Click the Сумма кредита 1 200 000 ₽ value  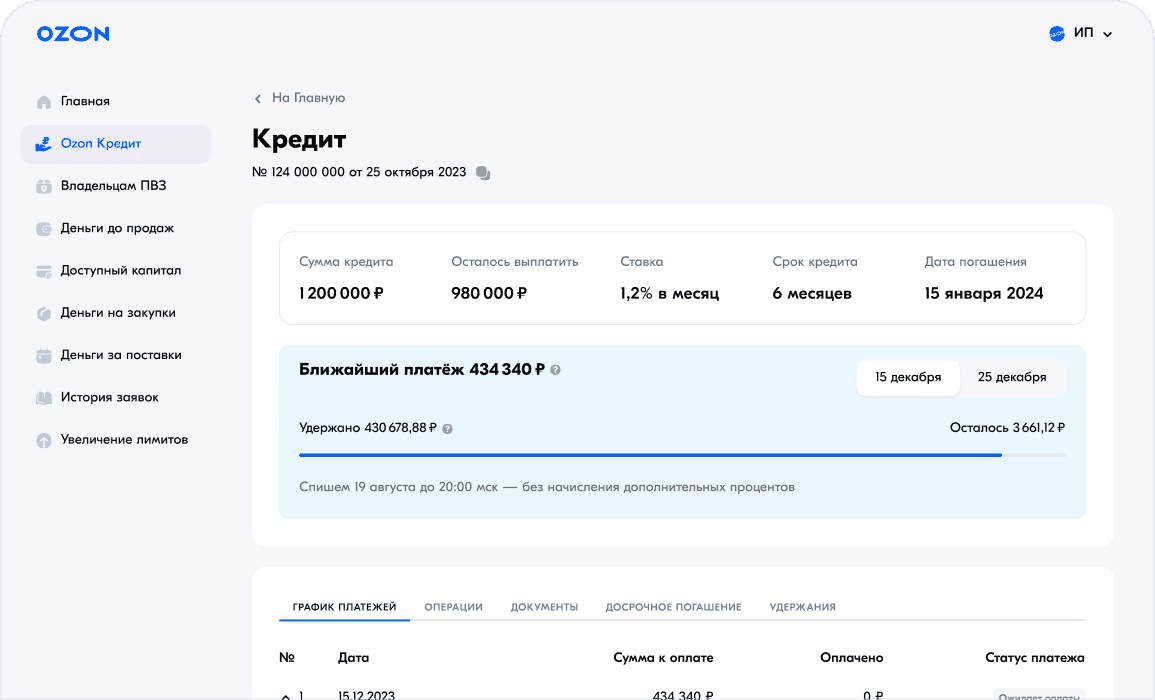coord(341,293)
